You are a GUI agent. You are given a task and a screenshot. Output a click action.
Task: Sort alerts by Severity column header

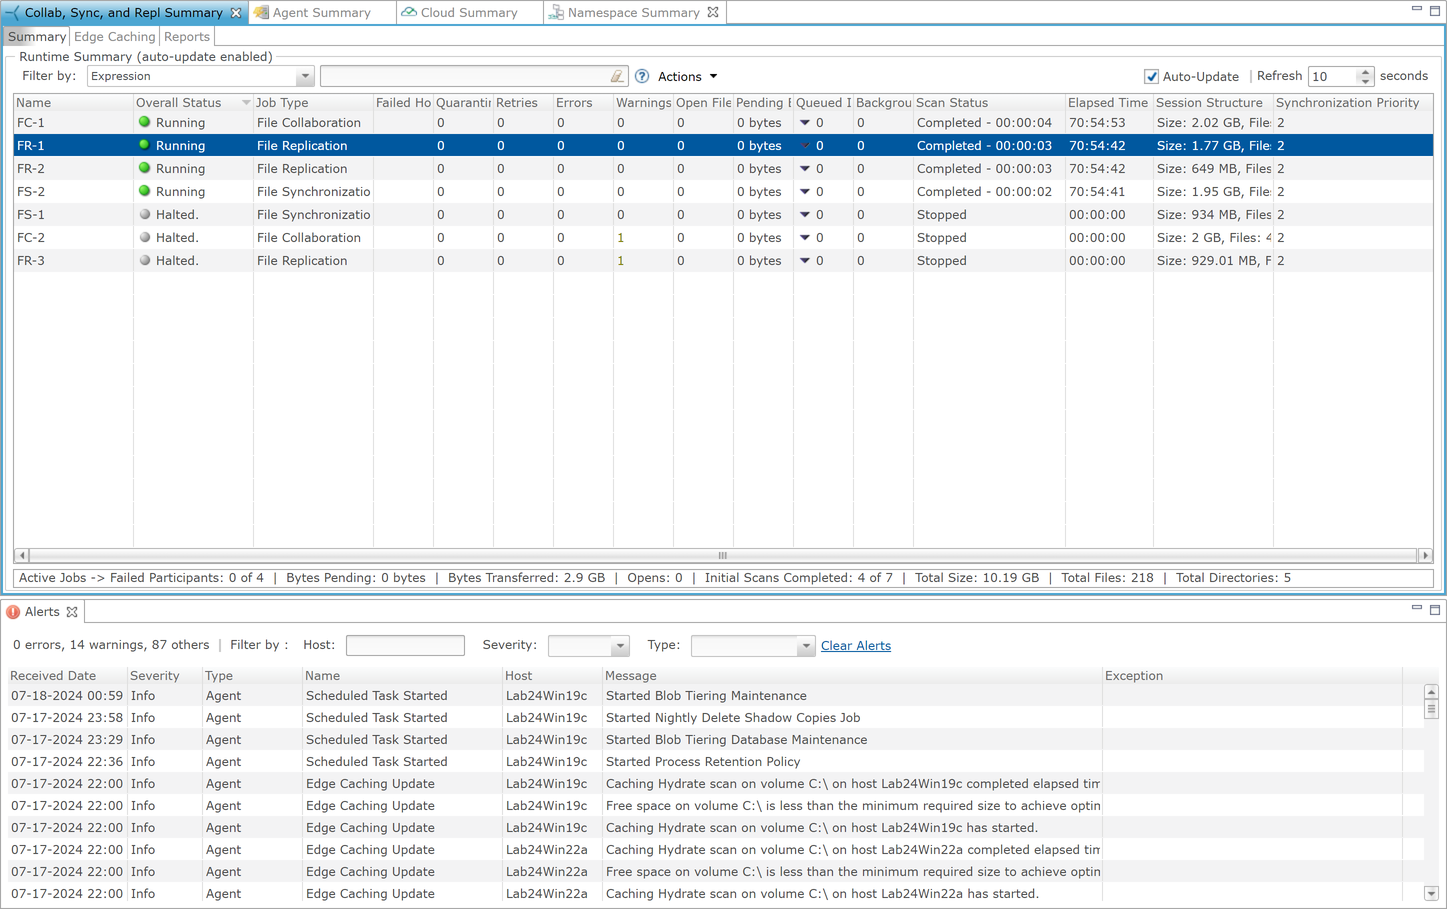point(164,676)
